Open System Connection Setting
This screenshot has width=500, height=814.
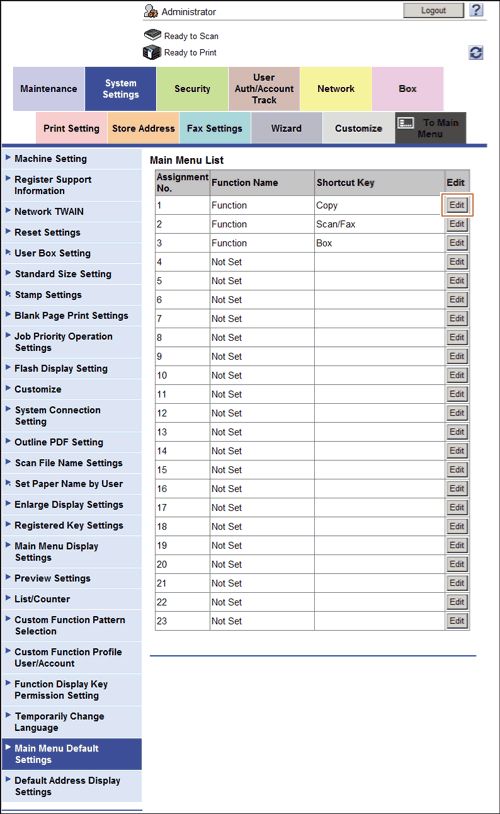point(71,416)
